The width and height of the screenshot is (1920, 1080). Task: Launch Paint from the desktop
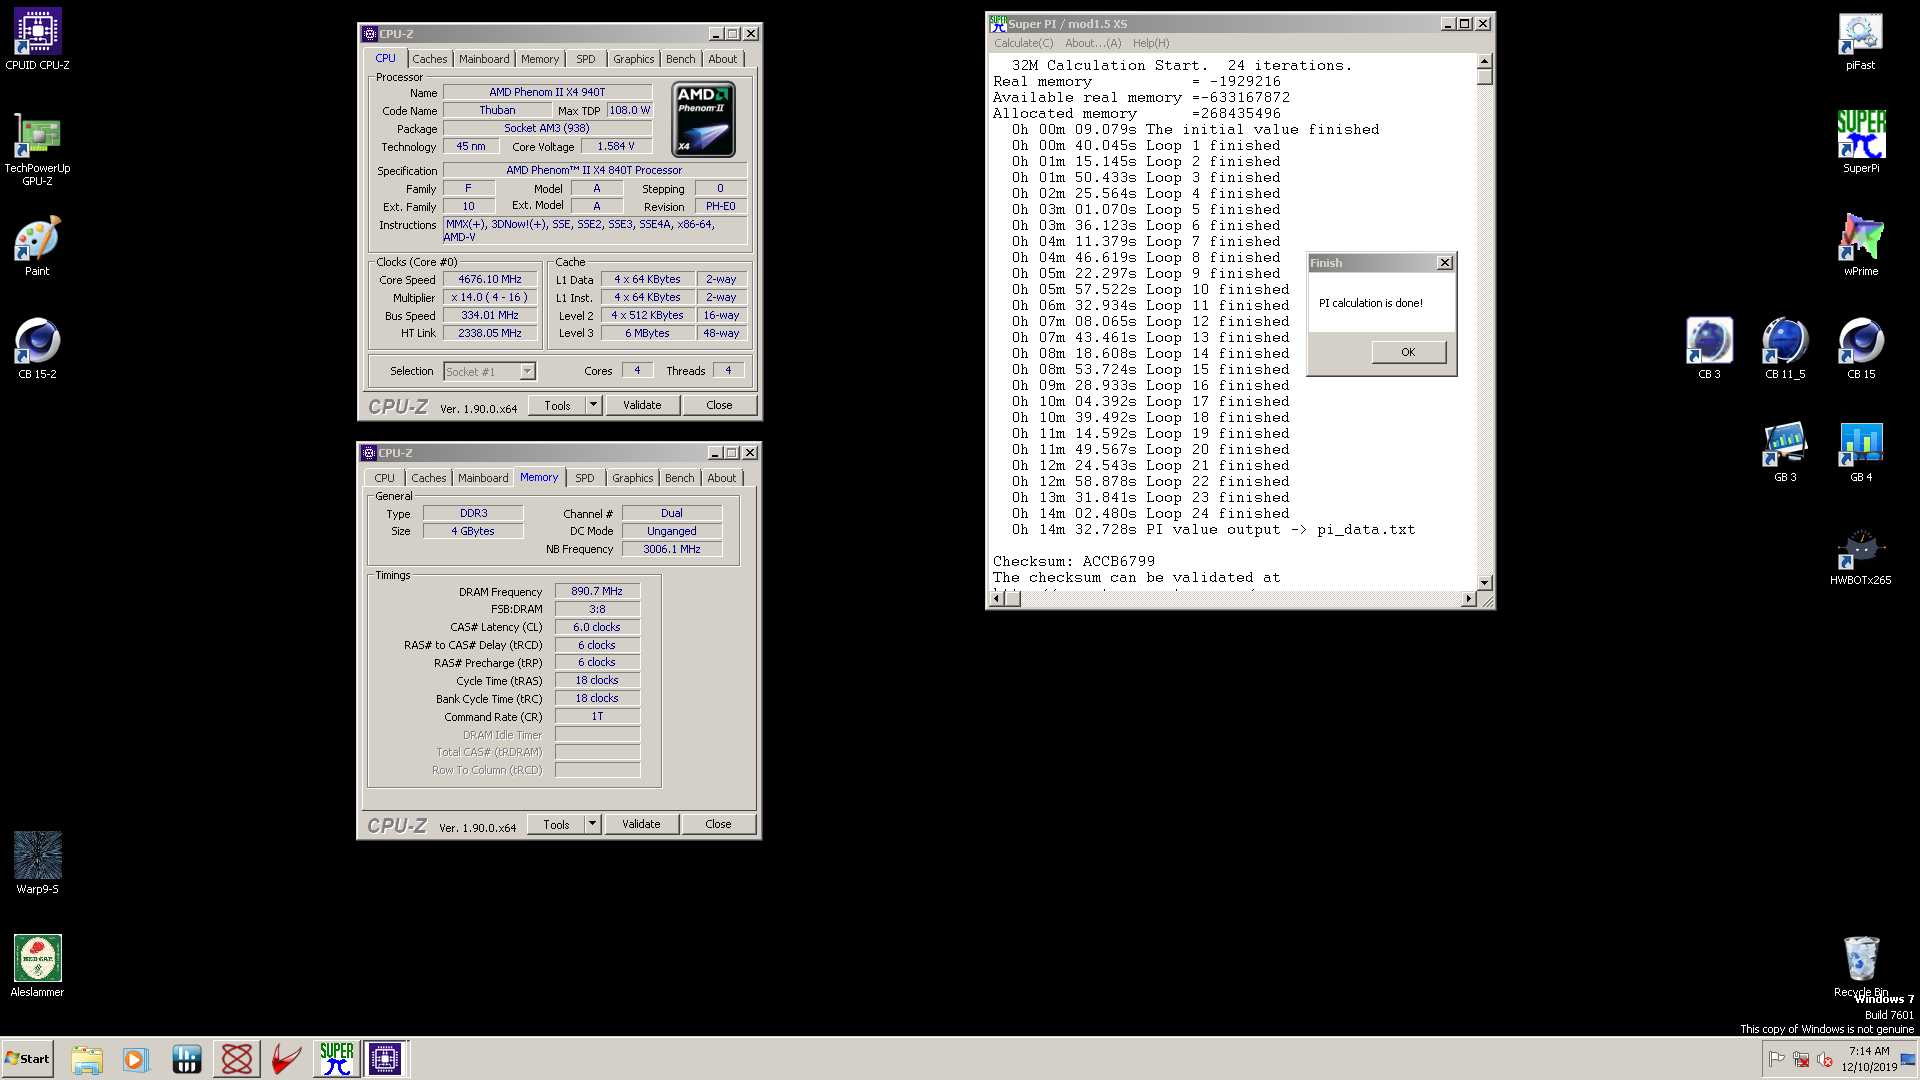click(37, 246)
